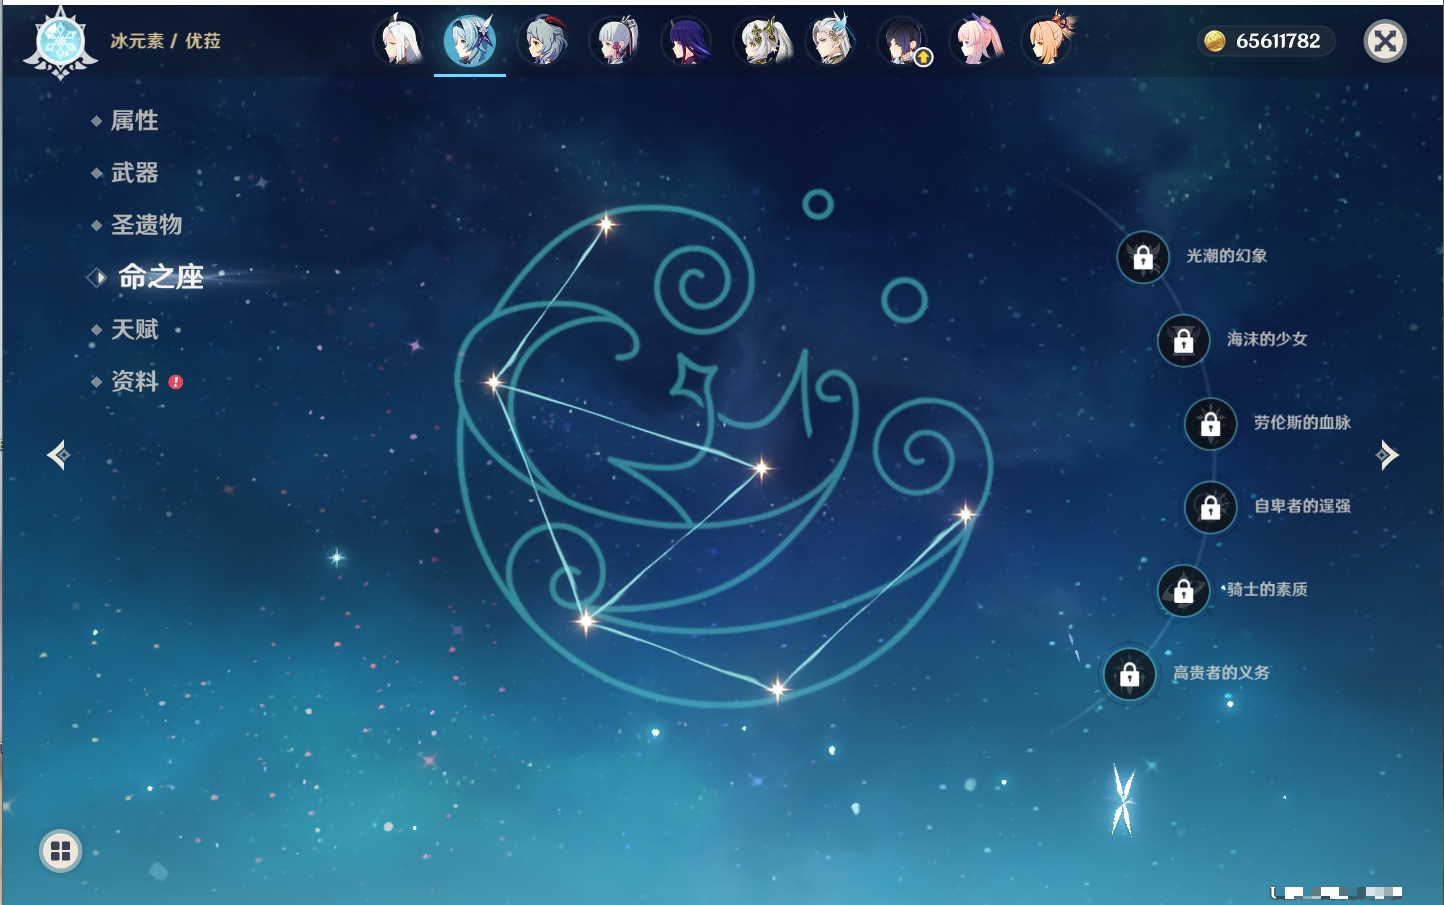1444x905 pixels.
Task: Click the red exclamation badge beside 资料
Action: [176, 382]
